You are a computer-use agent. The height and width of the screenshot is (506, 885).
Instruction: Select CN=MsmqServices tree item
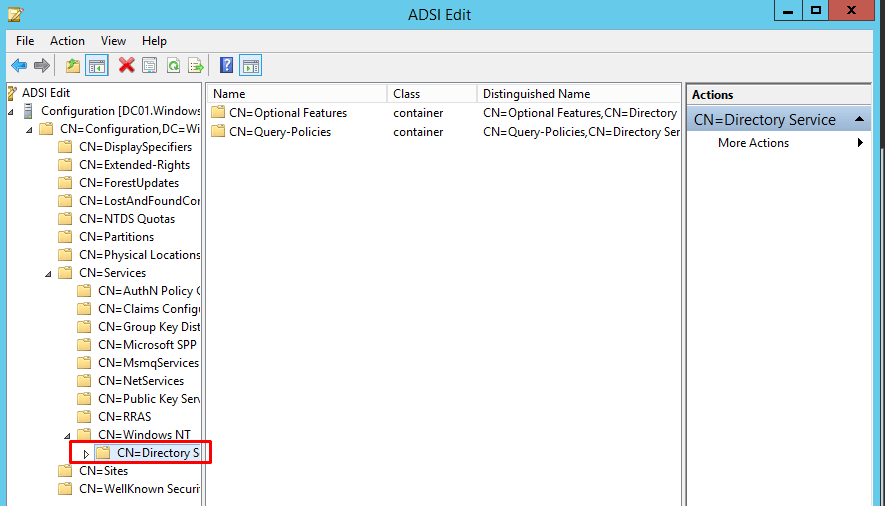pos(148,363)
